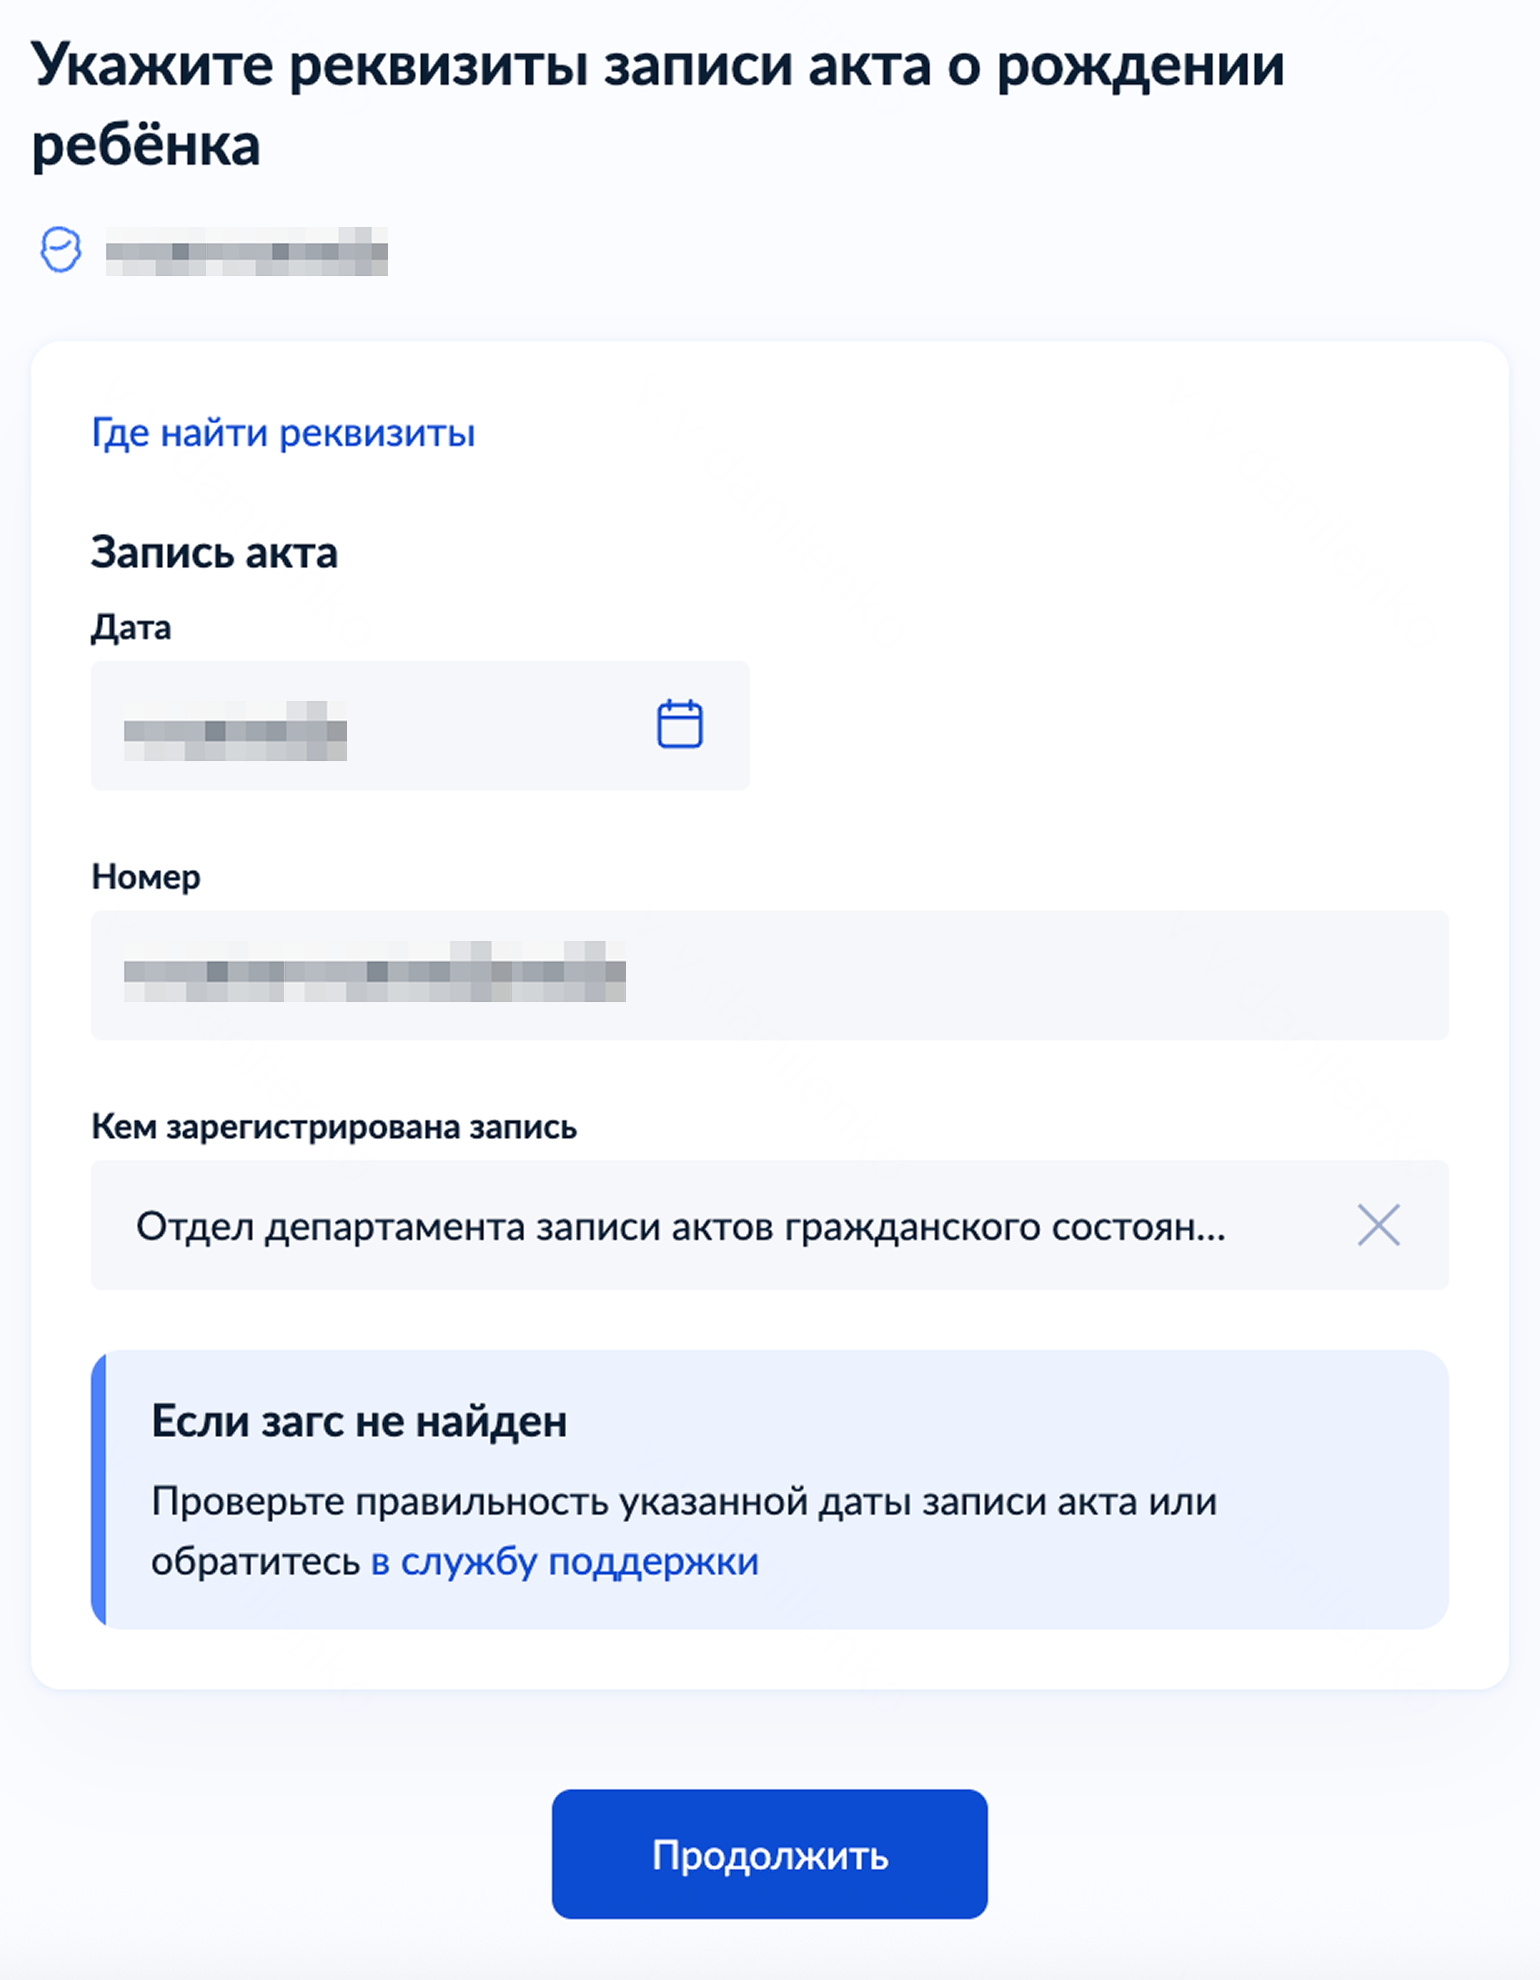This screenshot has height=1980, width=1540.
Task: Open the 'Где найти реквизиты' link
Action: (283, 433)
